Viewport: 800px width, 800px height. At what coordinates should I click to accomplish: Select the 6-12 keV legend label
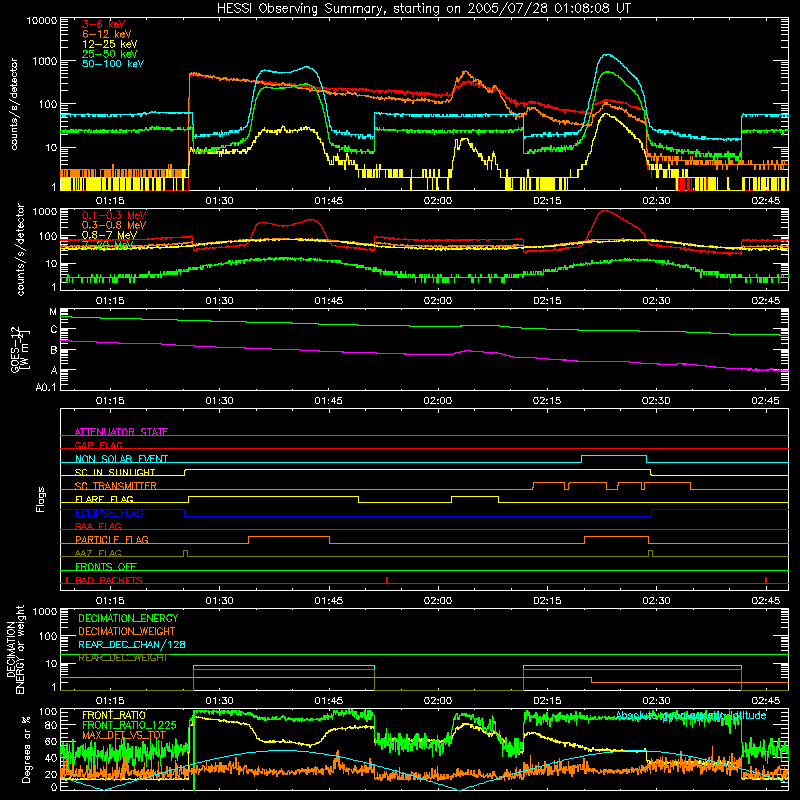tap(106, 34)
